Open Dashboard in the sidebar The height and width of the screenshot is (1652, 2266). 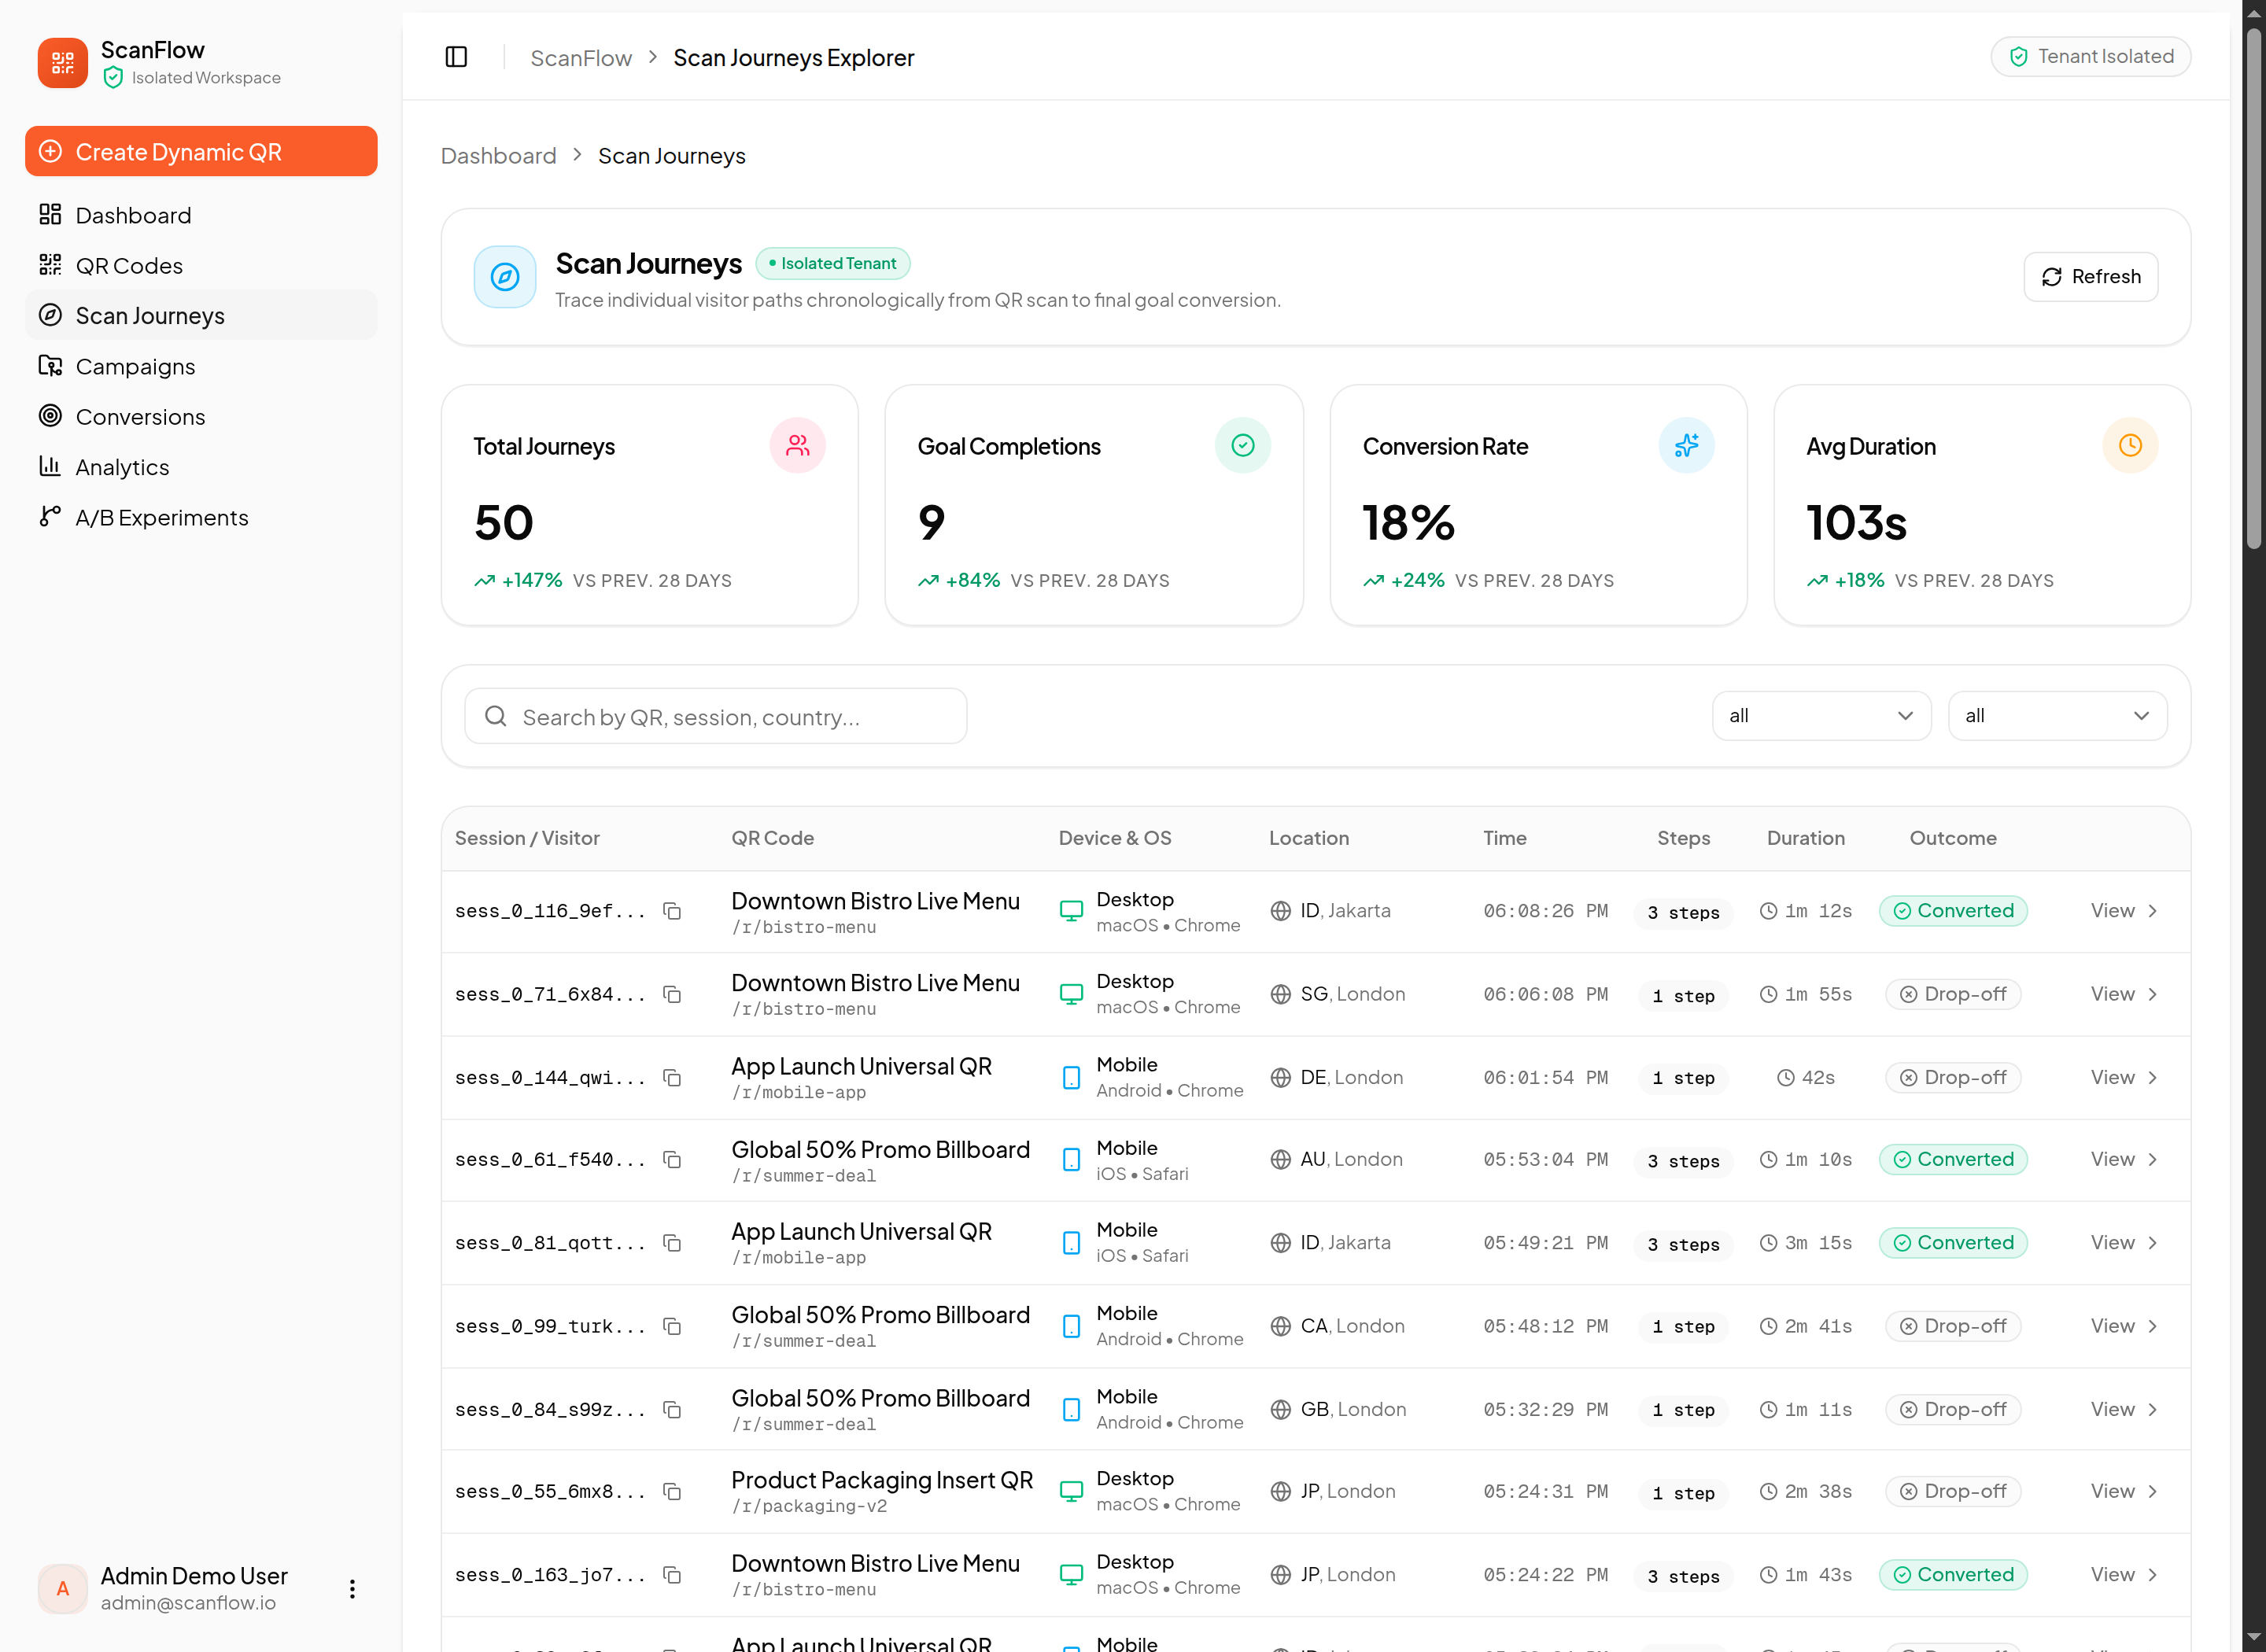tap(201, 215)
